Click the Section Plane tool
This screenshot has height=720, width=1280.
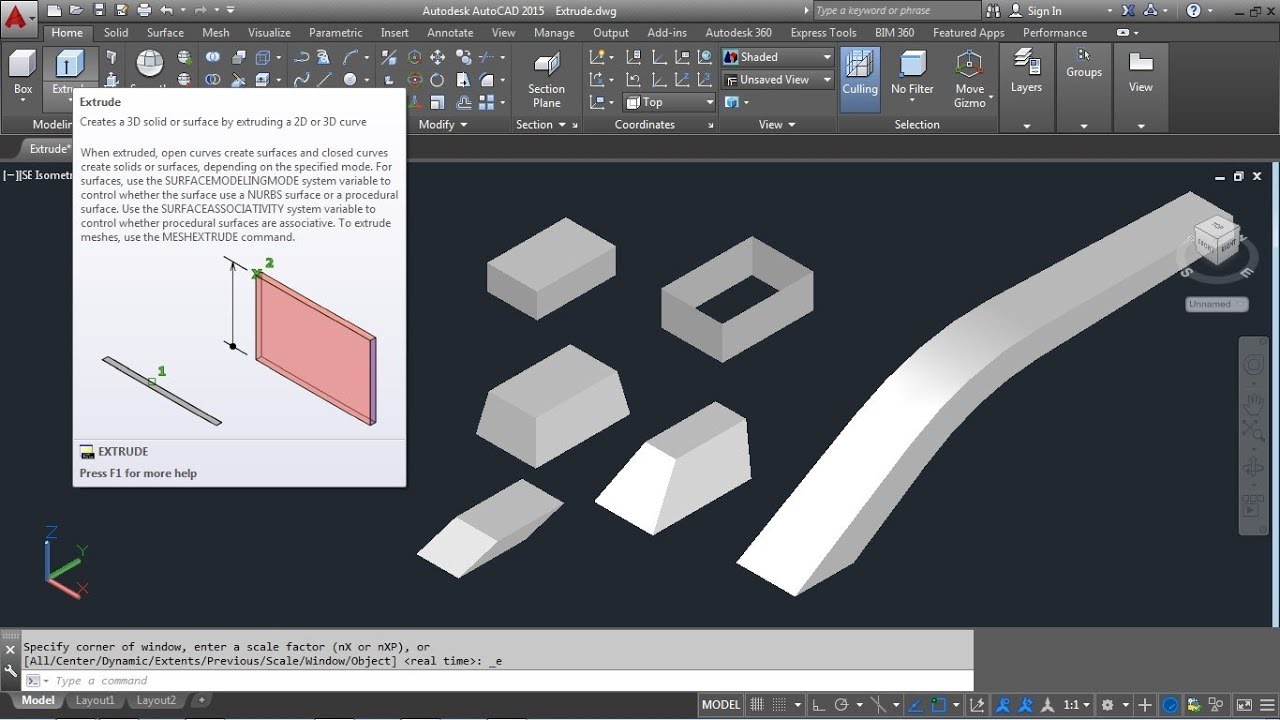pyautogui.click(x=546, y=79)
